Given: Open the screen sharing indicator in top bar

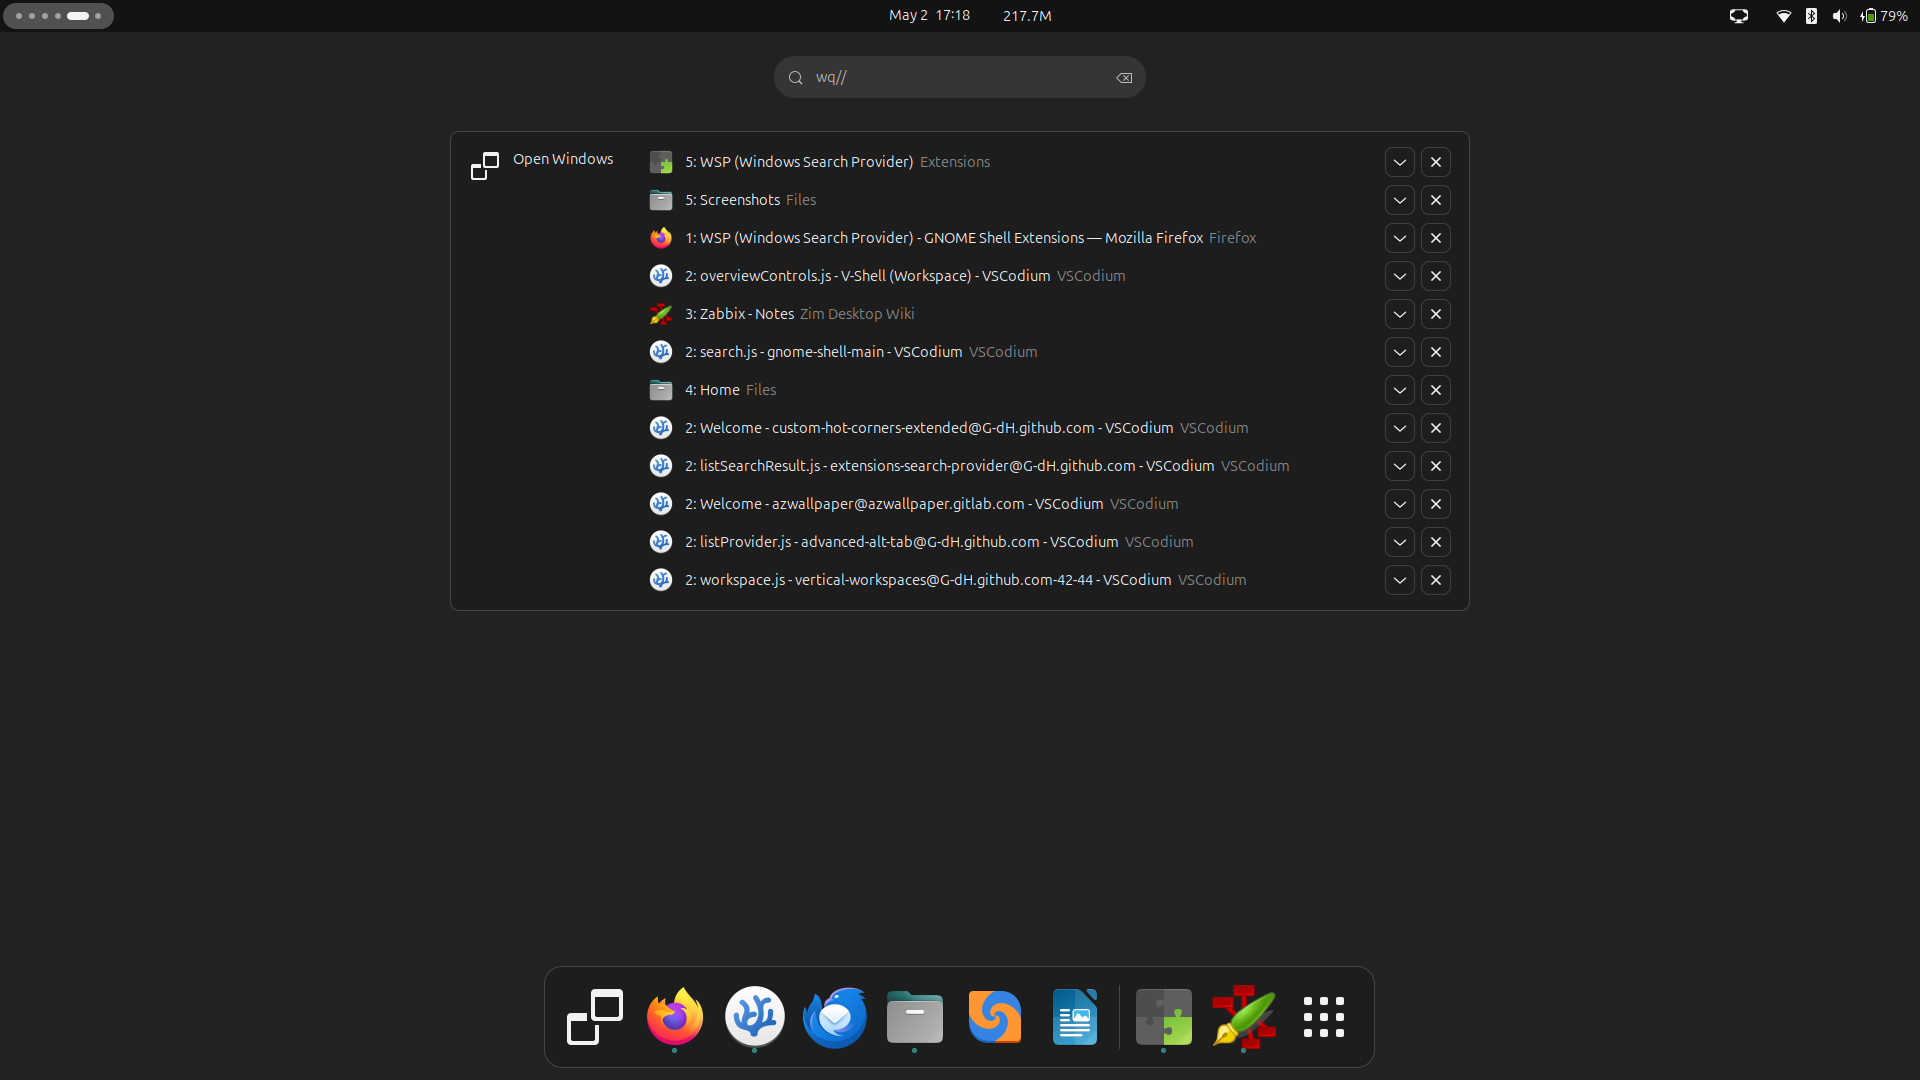Looking at the screenshot, I should [1739, 16].
